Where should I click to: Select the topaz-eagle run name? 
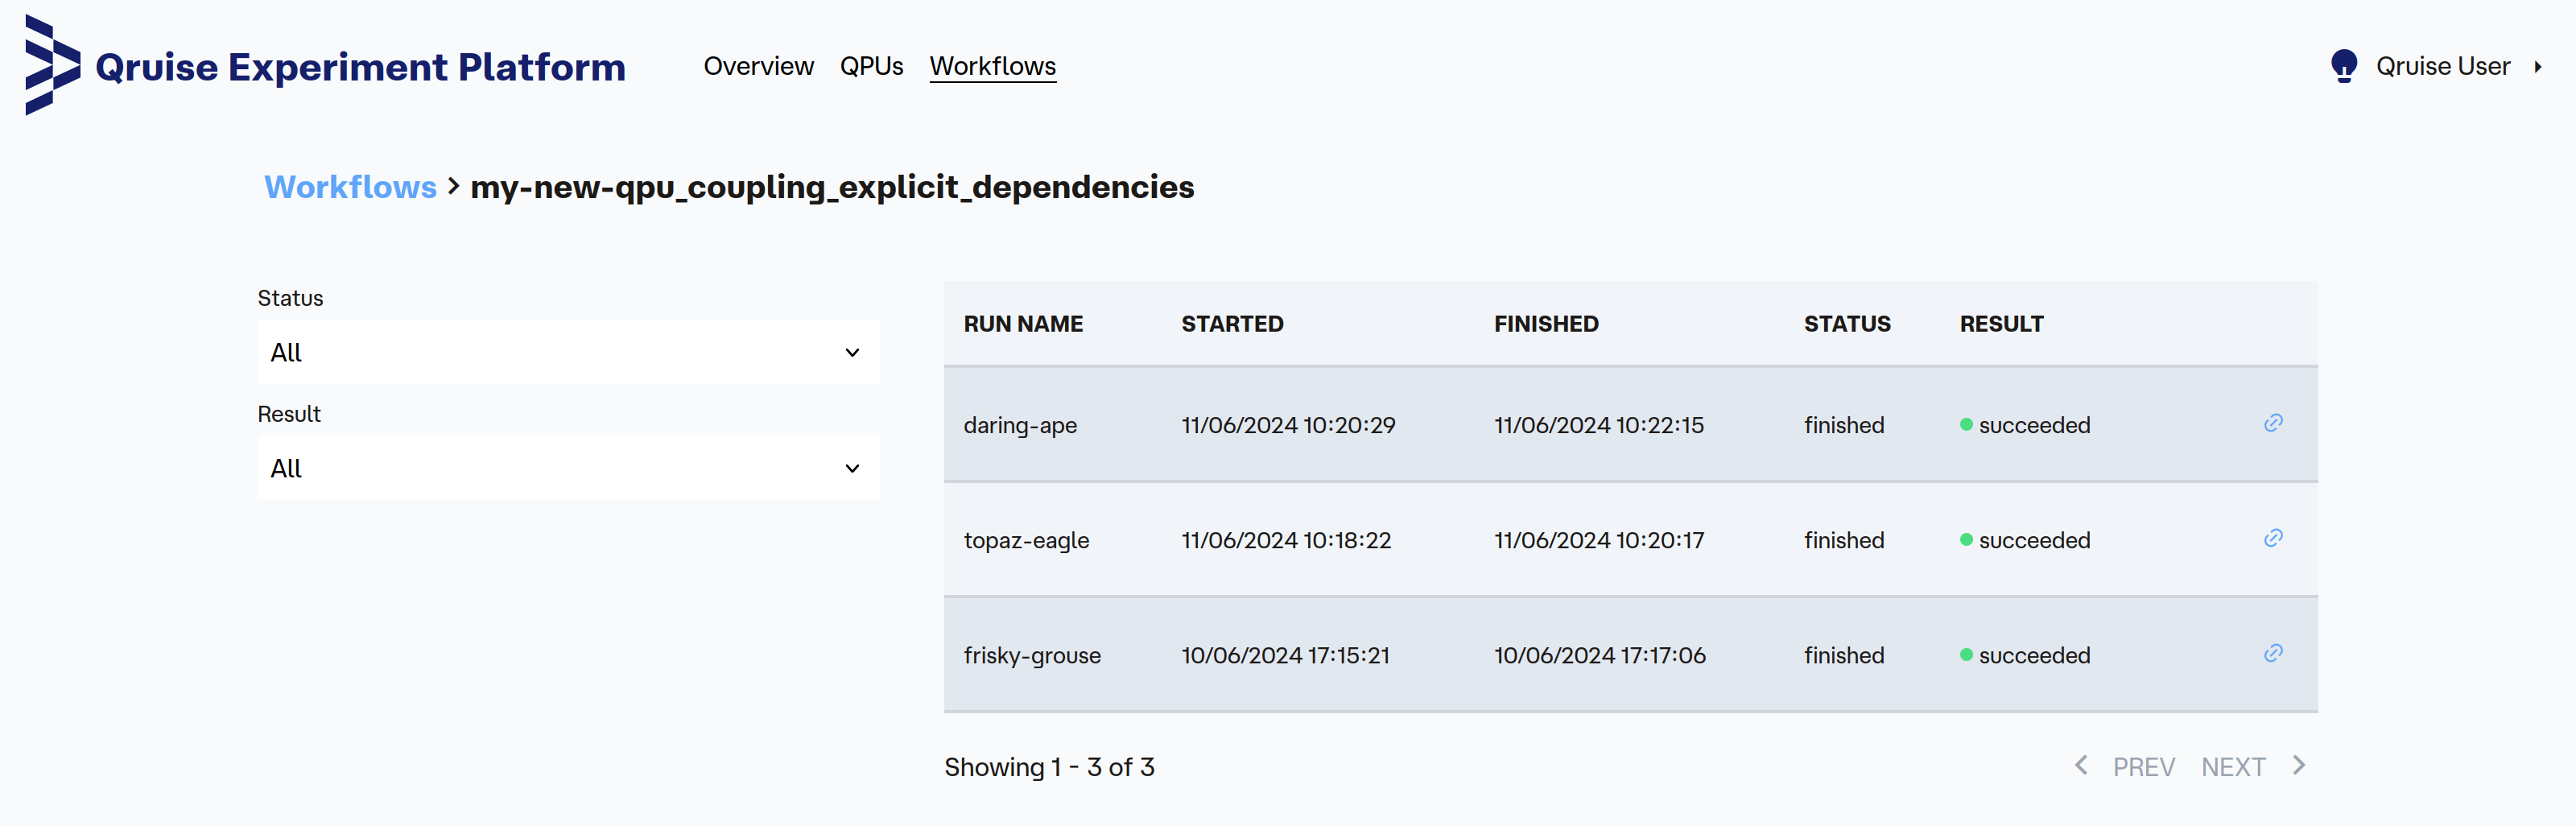click(1026, 540)
